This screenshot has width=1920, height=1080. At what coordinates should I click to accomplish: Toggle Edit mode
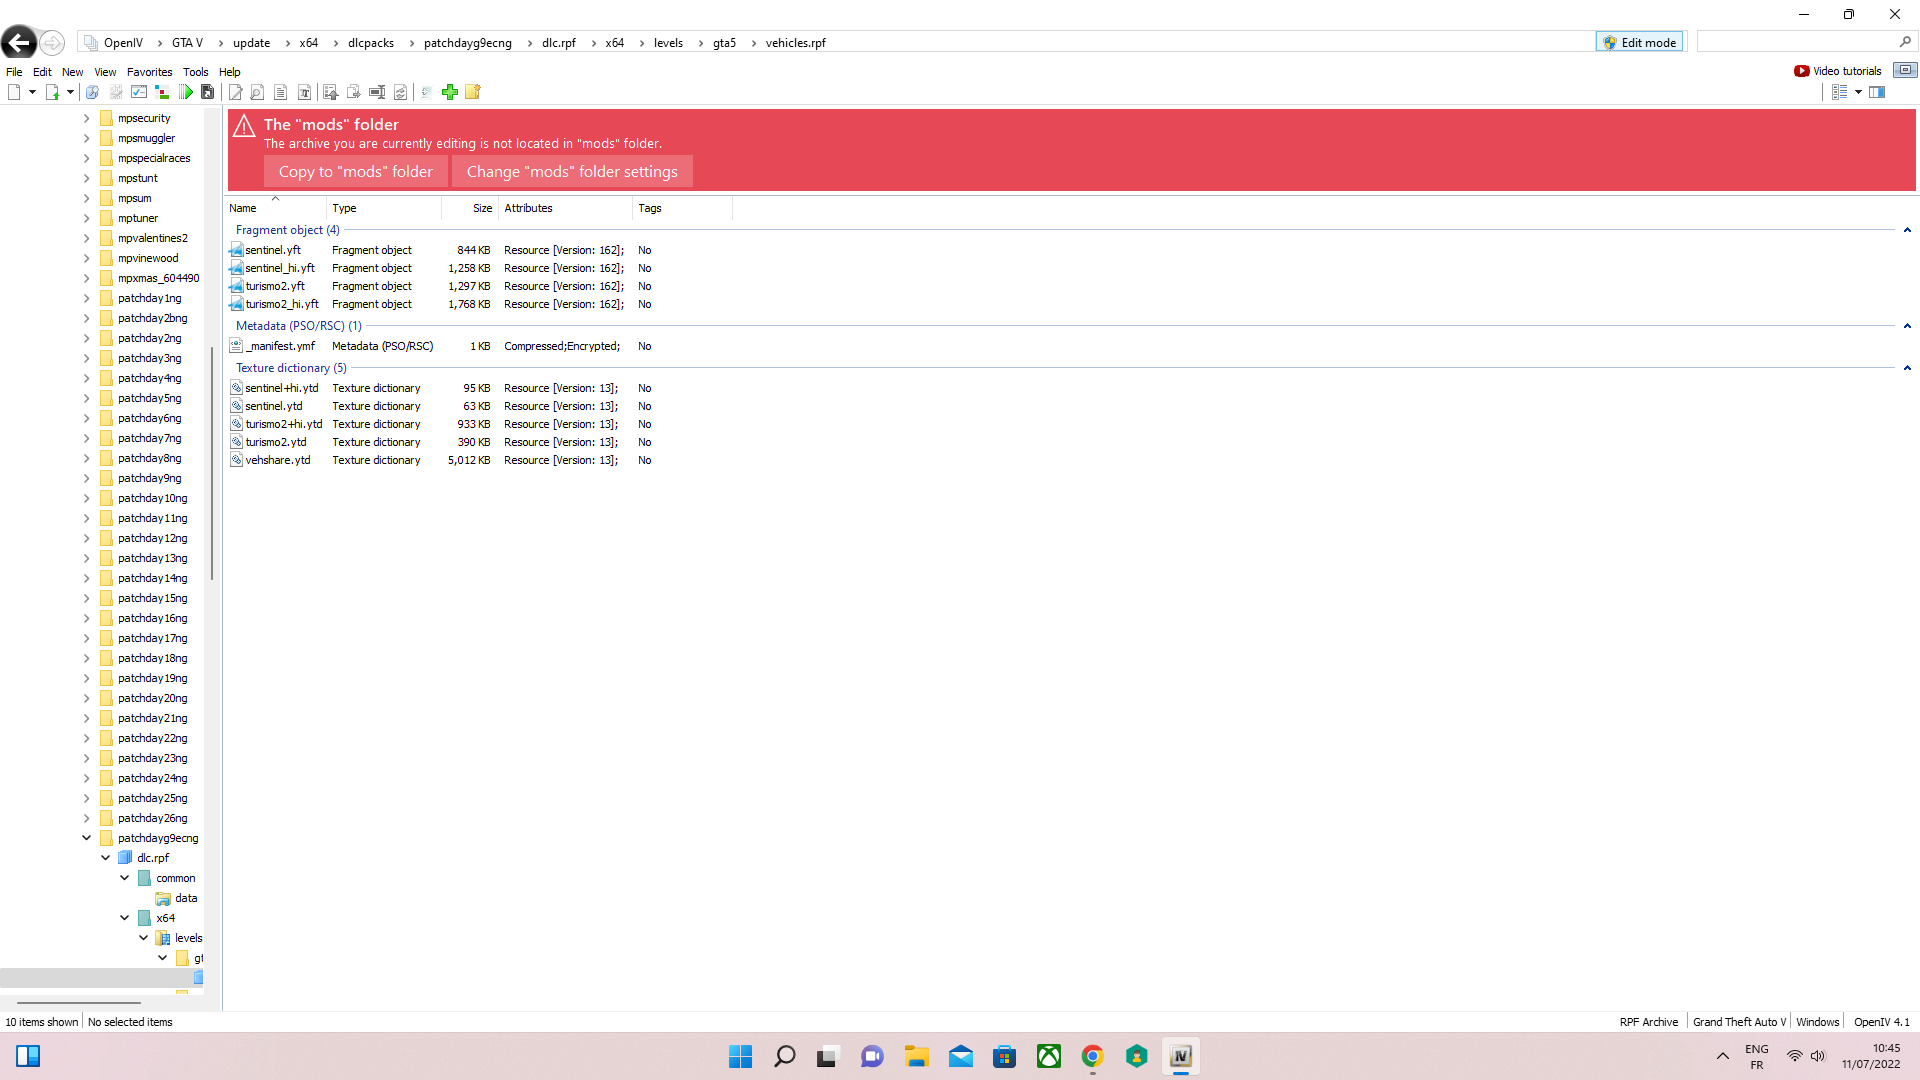click(x=1639, y=42)
